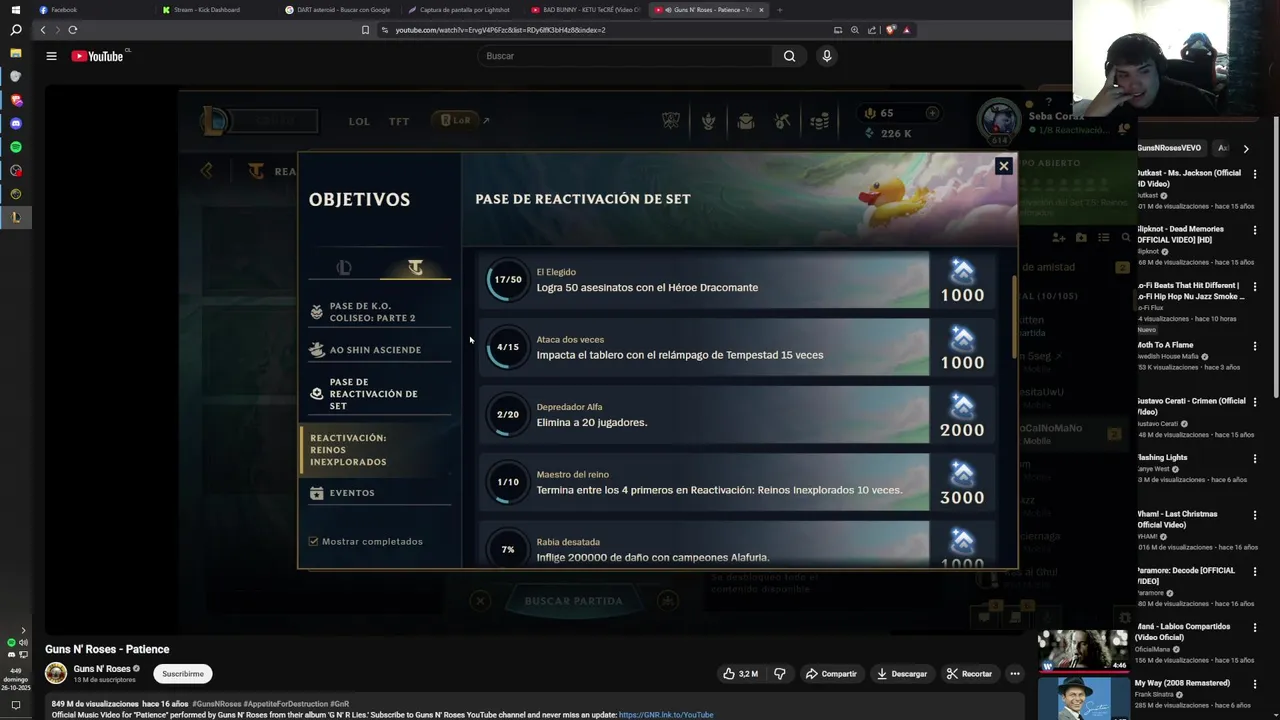
Task: Expand next filter chips arrow in sidebar
Action: coord(1246,149)
